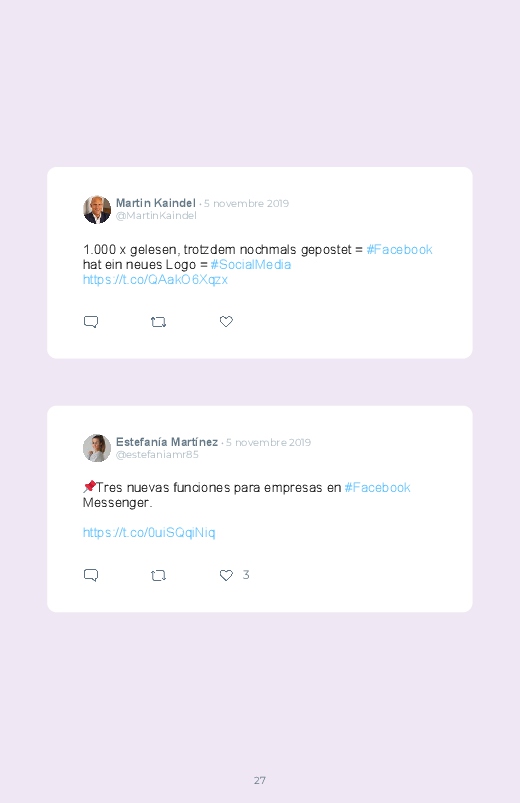Click the #SocialMedia hashtag

click(x=251, y=264)
